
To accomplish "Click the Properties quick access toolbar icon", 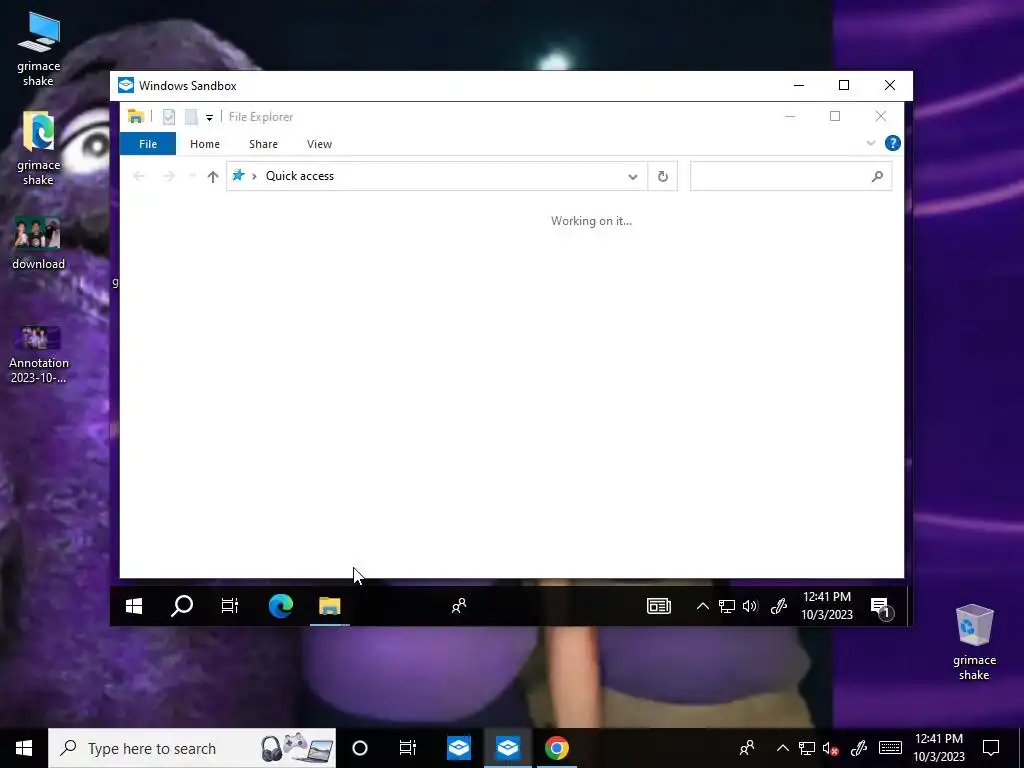I will point(168,117).
